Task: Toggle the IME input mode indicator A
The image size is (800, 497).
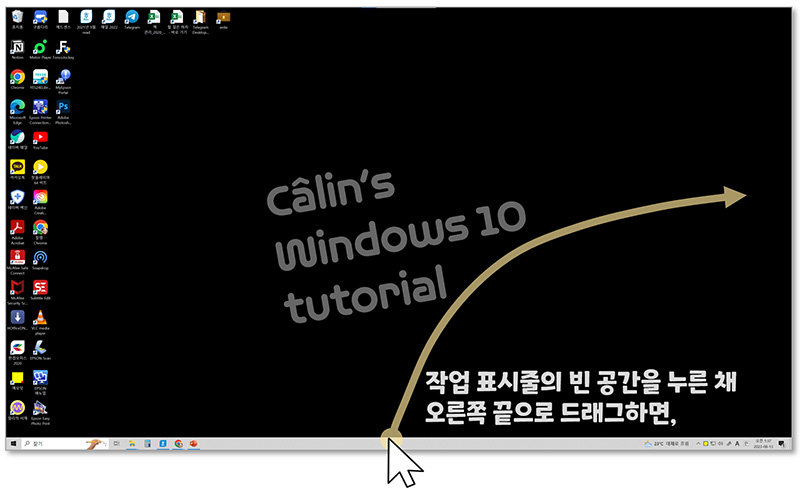Action: [x=737, y=444]
